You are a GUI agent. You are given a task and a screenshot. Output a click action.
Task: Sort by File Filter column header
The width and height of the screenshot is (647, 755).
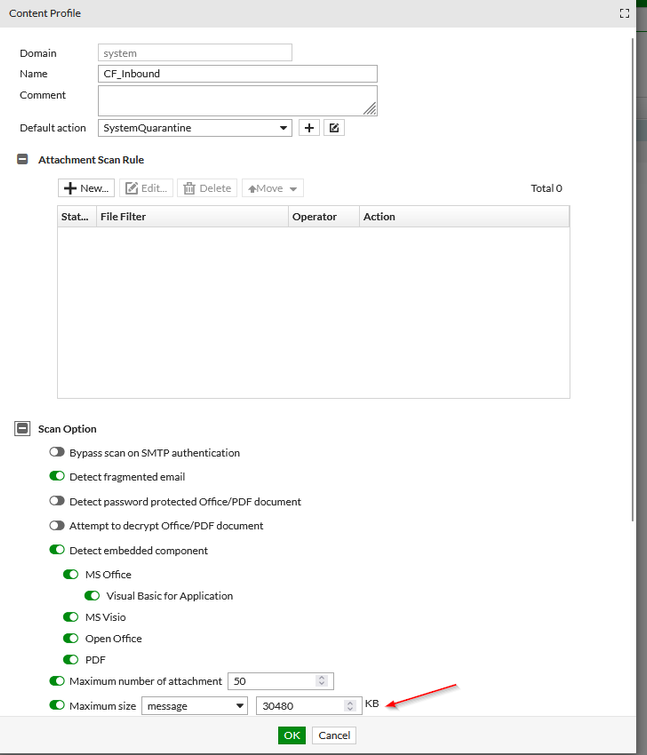193,217
